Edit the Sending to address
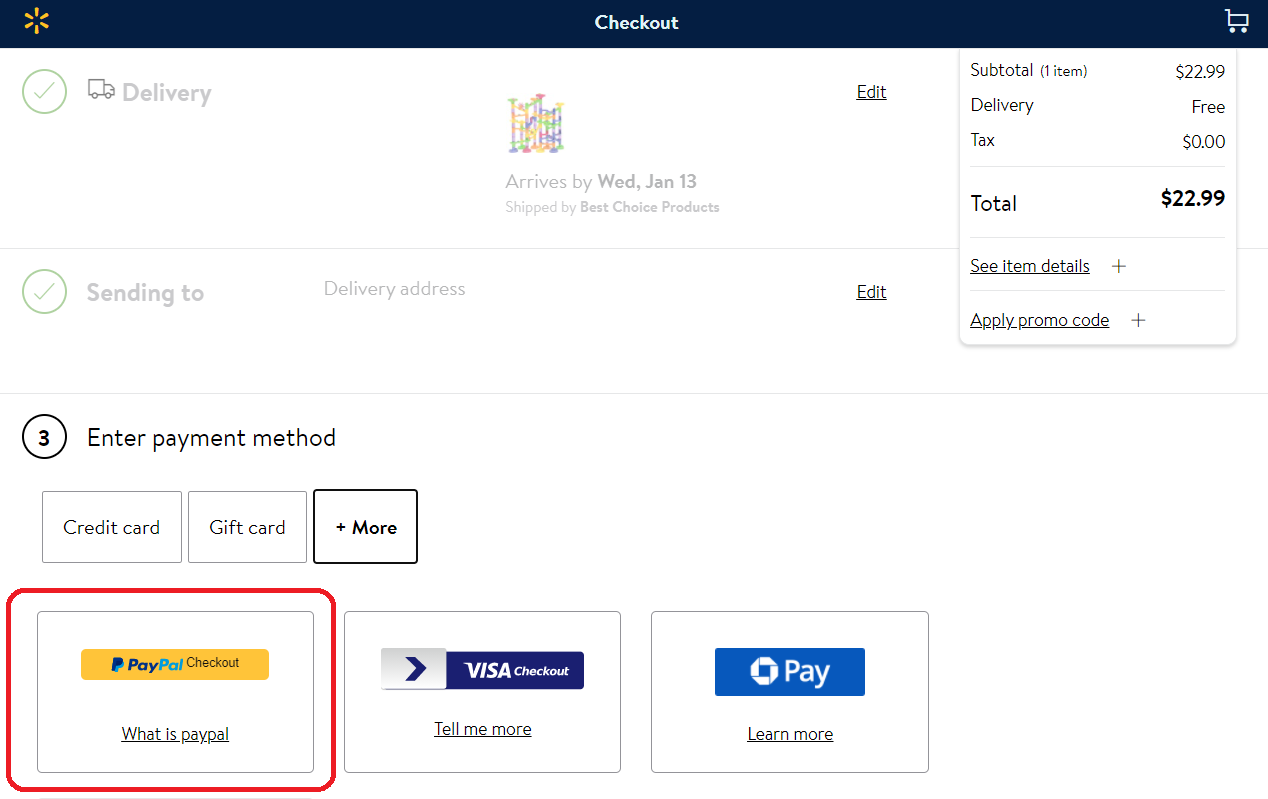Image resolution: width=1268 pixels, height=799 pixels. coord(872,292)
